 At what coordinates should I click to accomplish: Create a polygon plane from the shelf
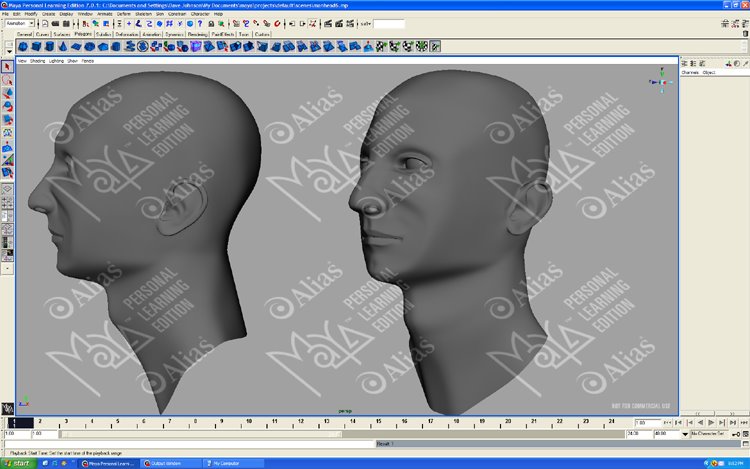[76, 46]
